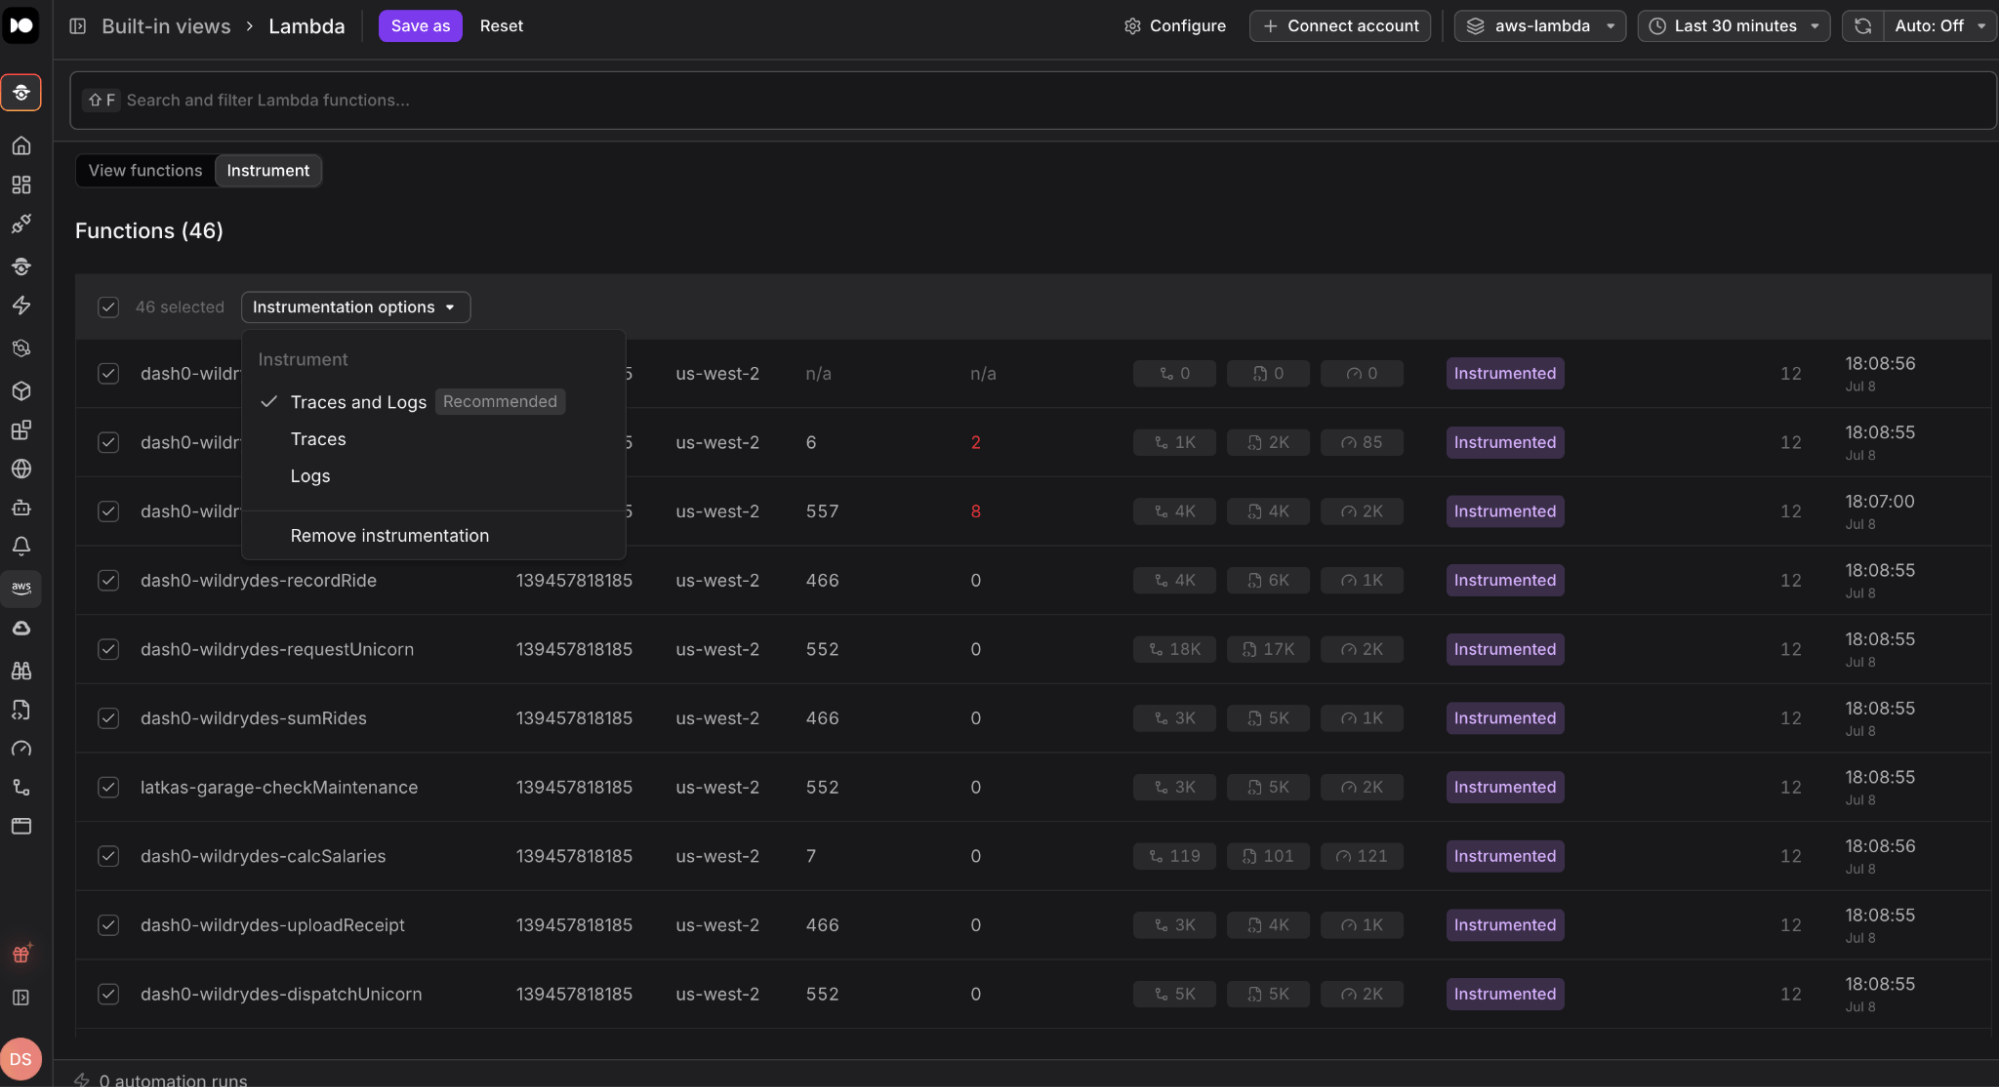Open the gauge icon in sidebar
This screenshot has height=1088, width=1999.
(21, 749)
